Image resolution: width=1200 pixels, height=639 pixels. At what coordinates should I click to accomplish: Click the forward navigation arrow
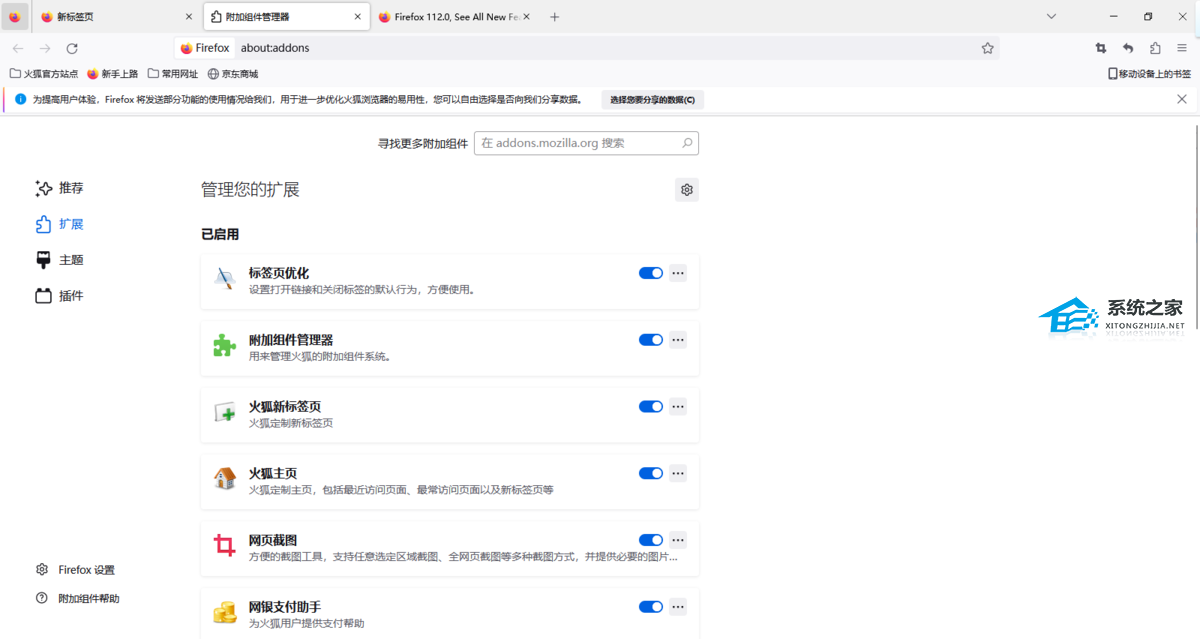tap(45, 48)
